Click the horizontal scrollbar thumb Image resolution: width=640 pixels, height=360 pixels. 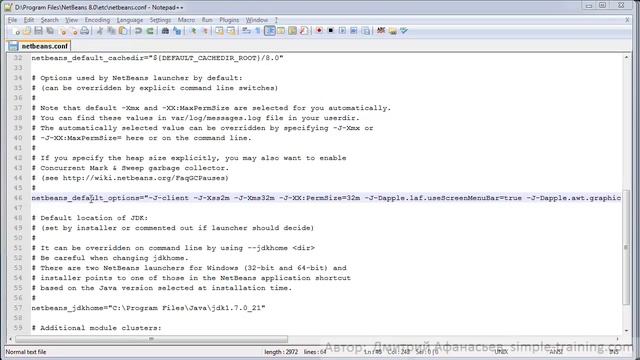[x=151, y=339]
